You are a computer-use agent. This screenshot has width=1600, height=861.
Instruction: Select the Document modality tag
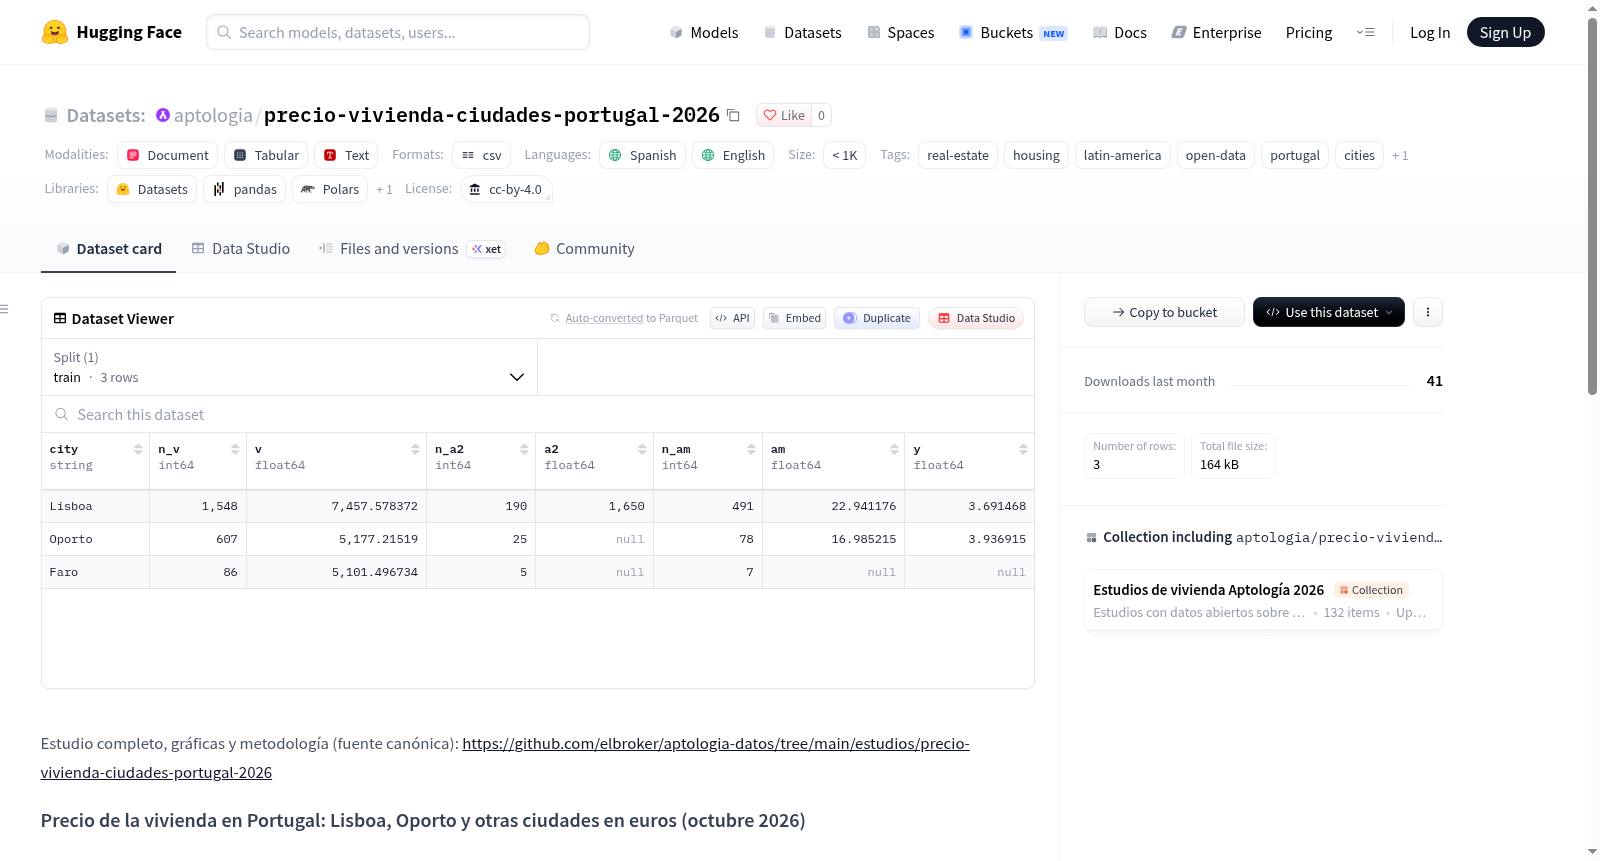pyautogui.click(x=167, y=155)
